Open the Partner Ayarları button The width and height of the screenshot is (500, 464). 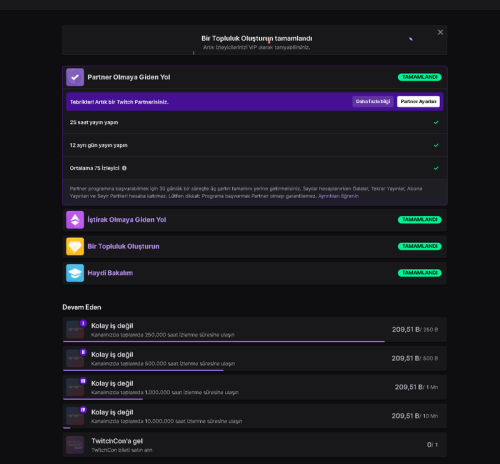(418, 101)
